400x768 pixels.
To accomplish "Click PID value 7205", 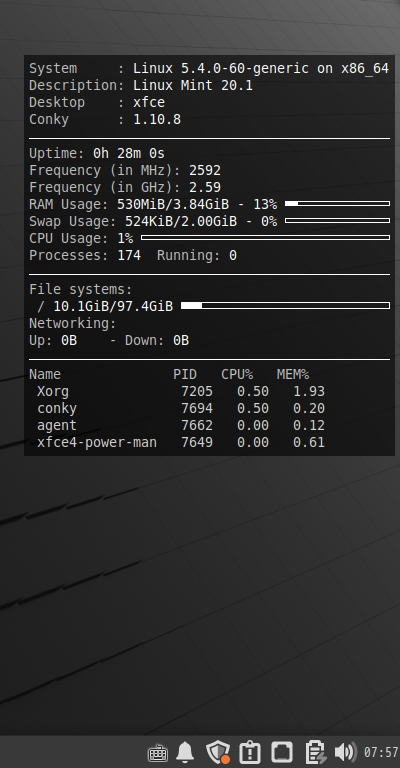I will (197, 391).
